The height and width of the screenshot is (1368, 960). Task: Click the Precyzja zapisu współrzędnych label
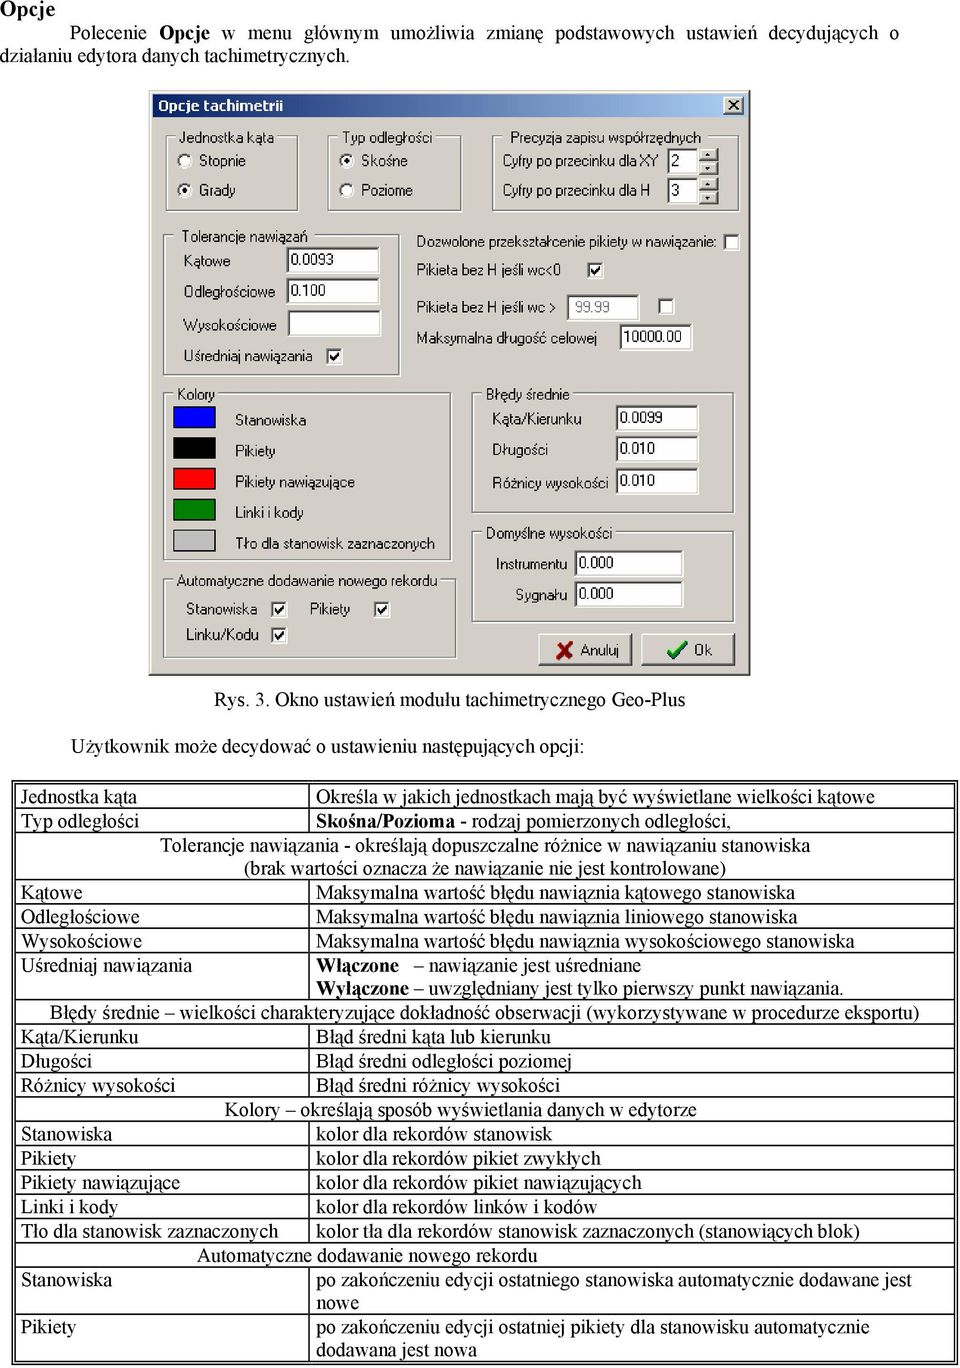click(x=606, y=138)
